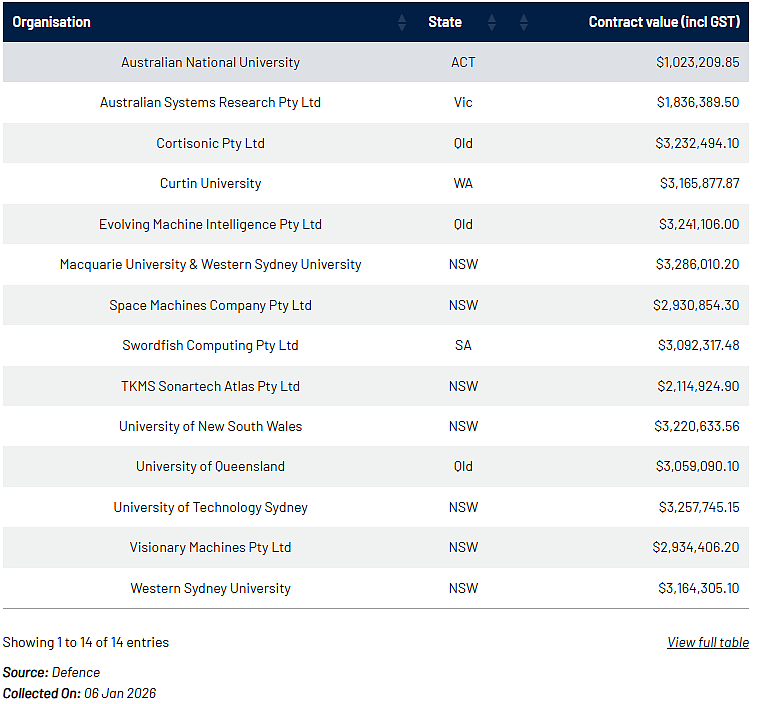
Task: Select contract value $2,930,854.30
Action: pyautogui.click(x=696, y=305)
